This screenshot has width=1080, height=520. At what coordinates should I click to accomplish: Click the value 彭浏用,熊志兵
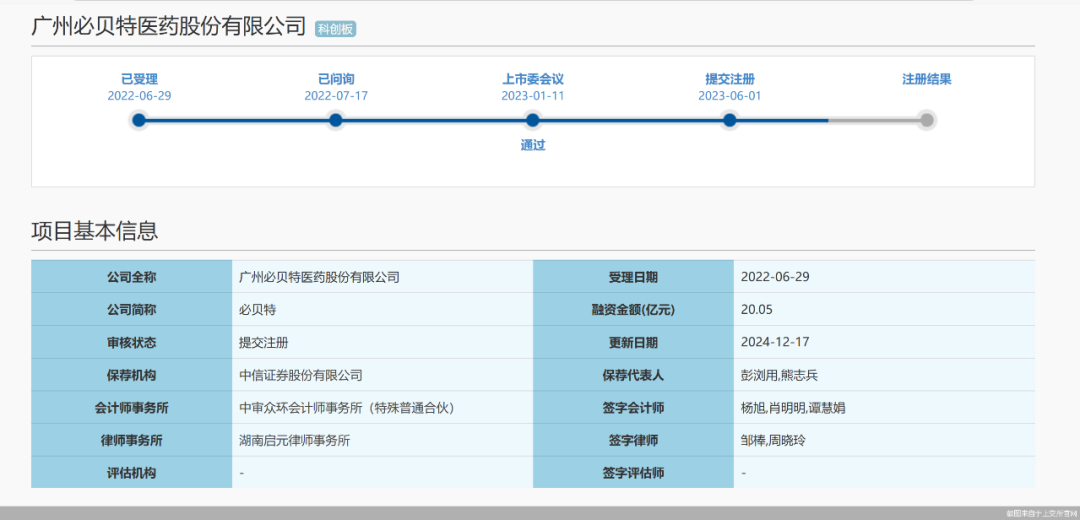pos(779,375)
